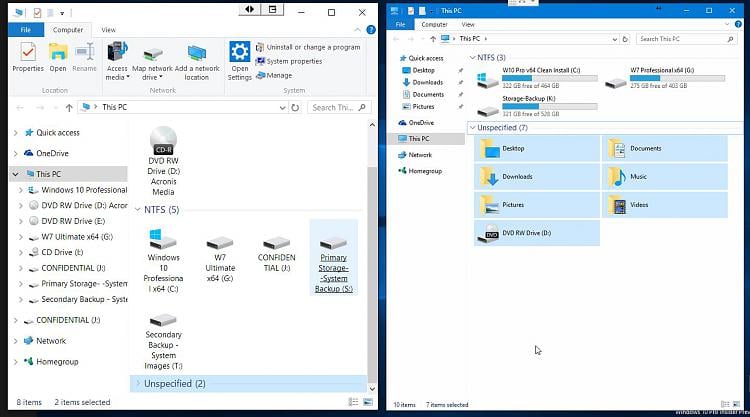Select the Downloads folder tile
Image resolution: width=750 pixels, height=417 pixels.
click(537, 177)
